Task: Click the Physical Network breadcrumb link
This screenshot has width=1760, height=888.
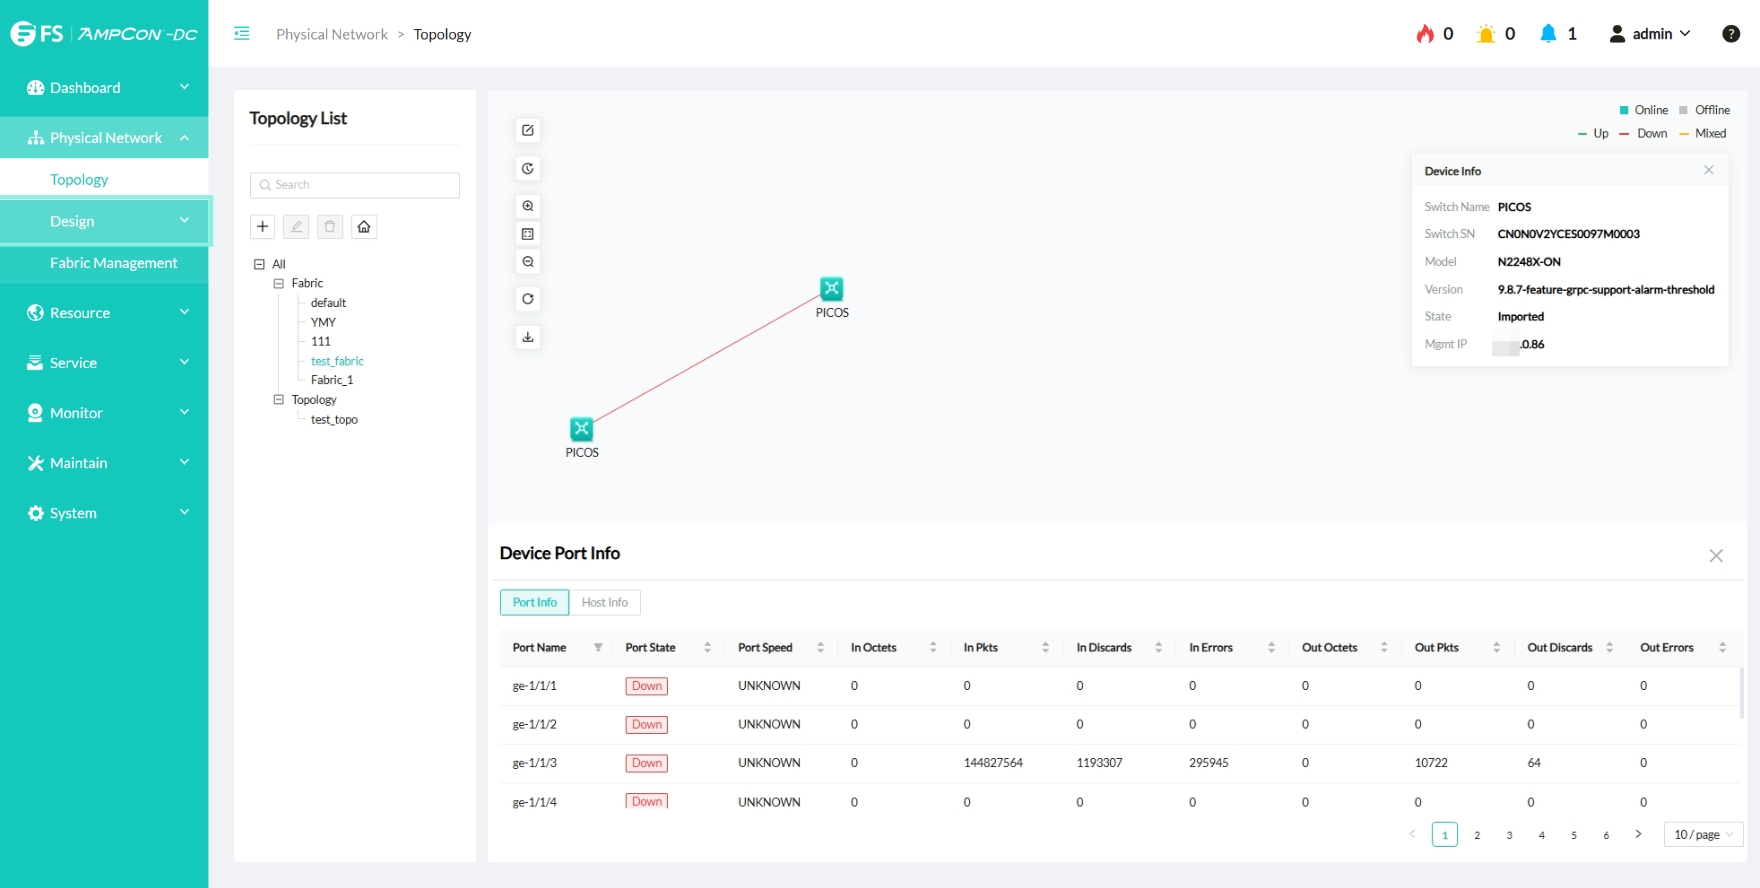Action: (332, 34)
